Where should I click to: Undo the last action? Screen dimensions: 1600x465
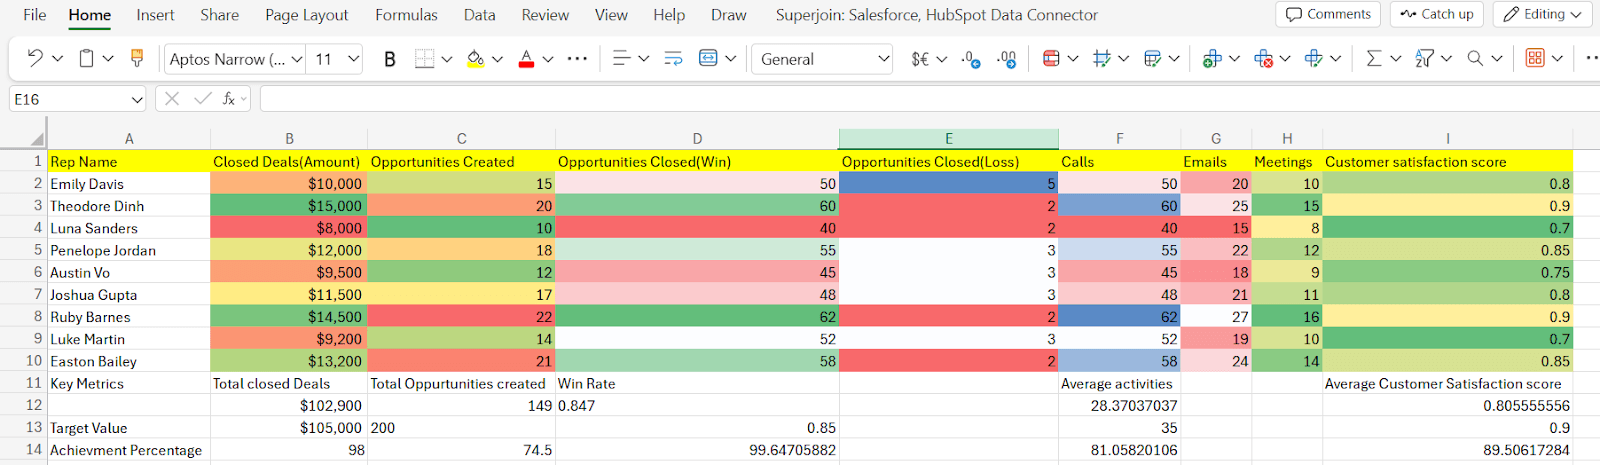tap(35, 59)
